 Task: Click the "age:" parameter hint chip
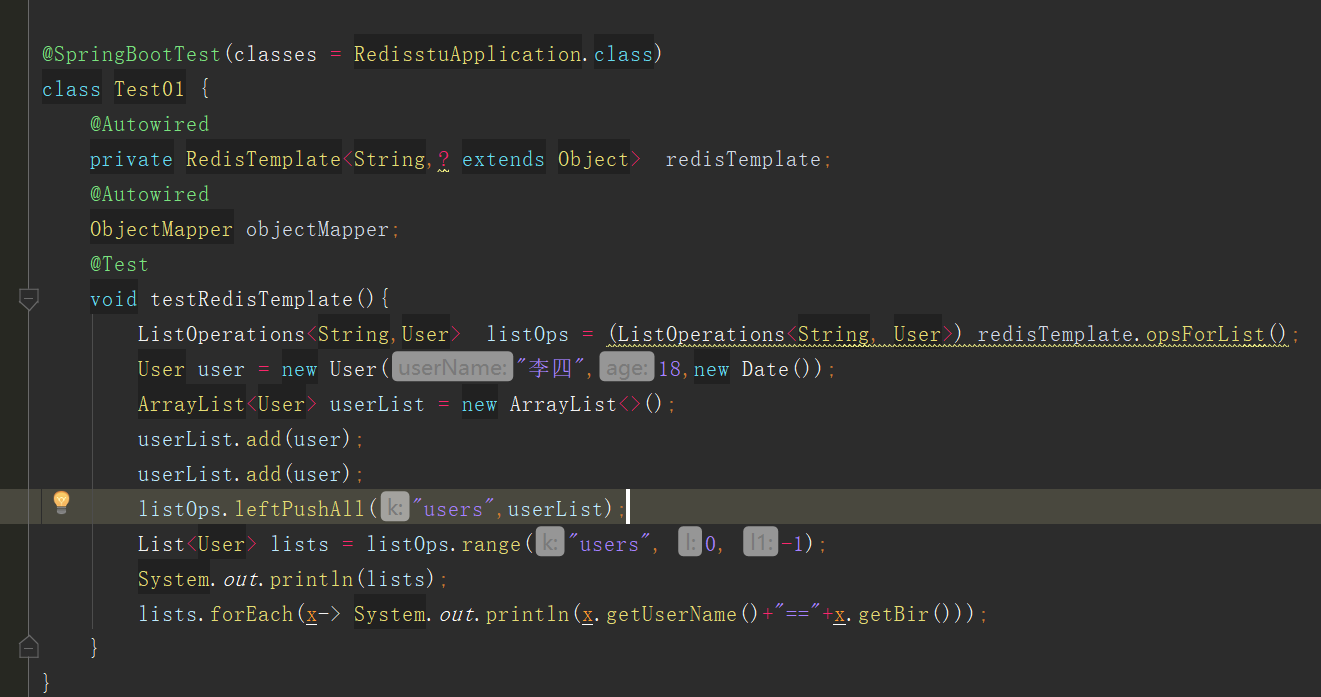[x=627, y=366]
